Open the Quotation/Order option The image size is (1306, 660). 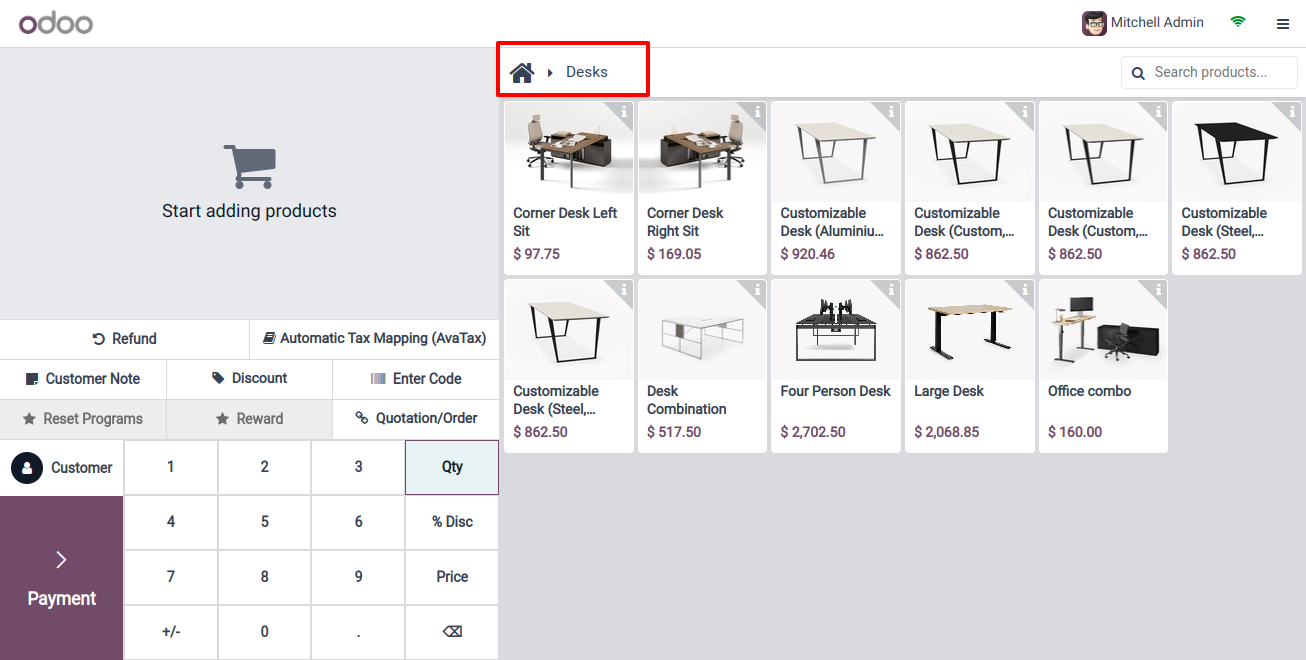tap(416, 419)
